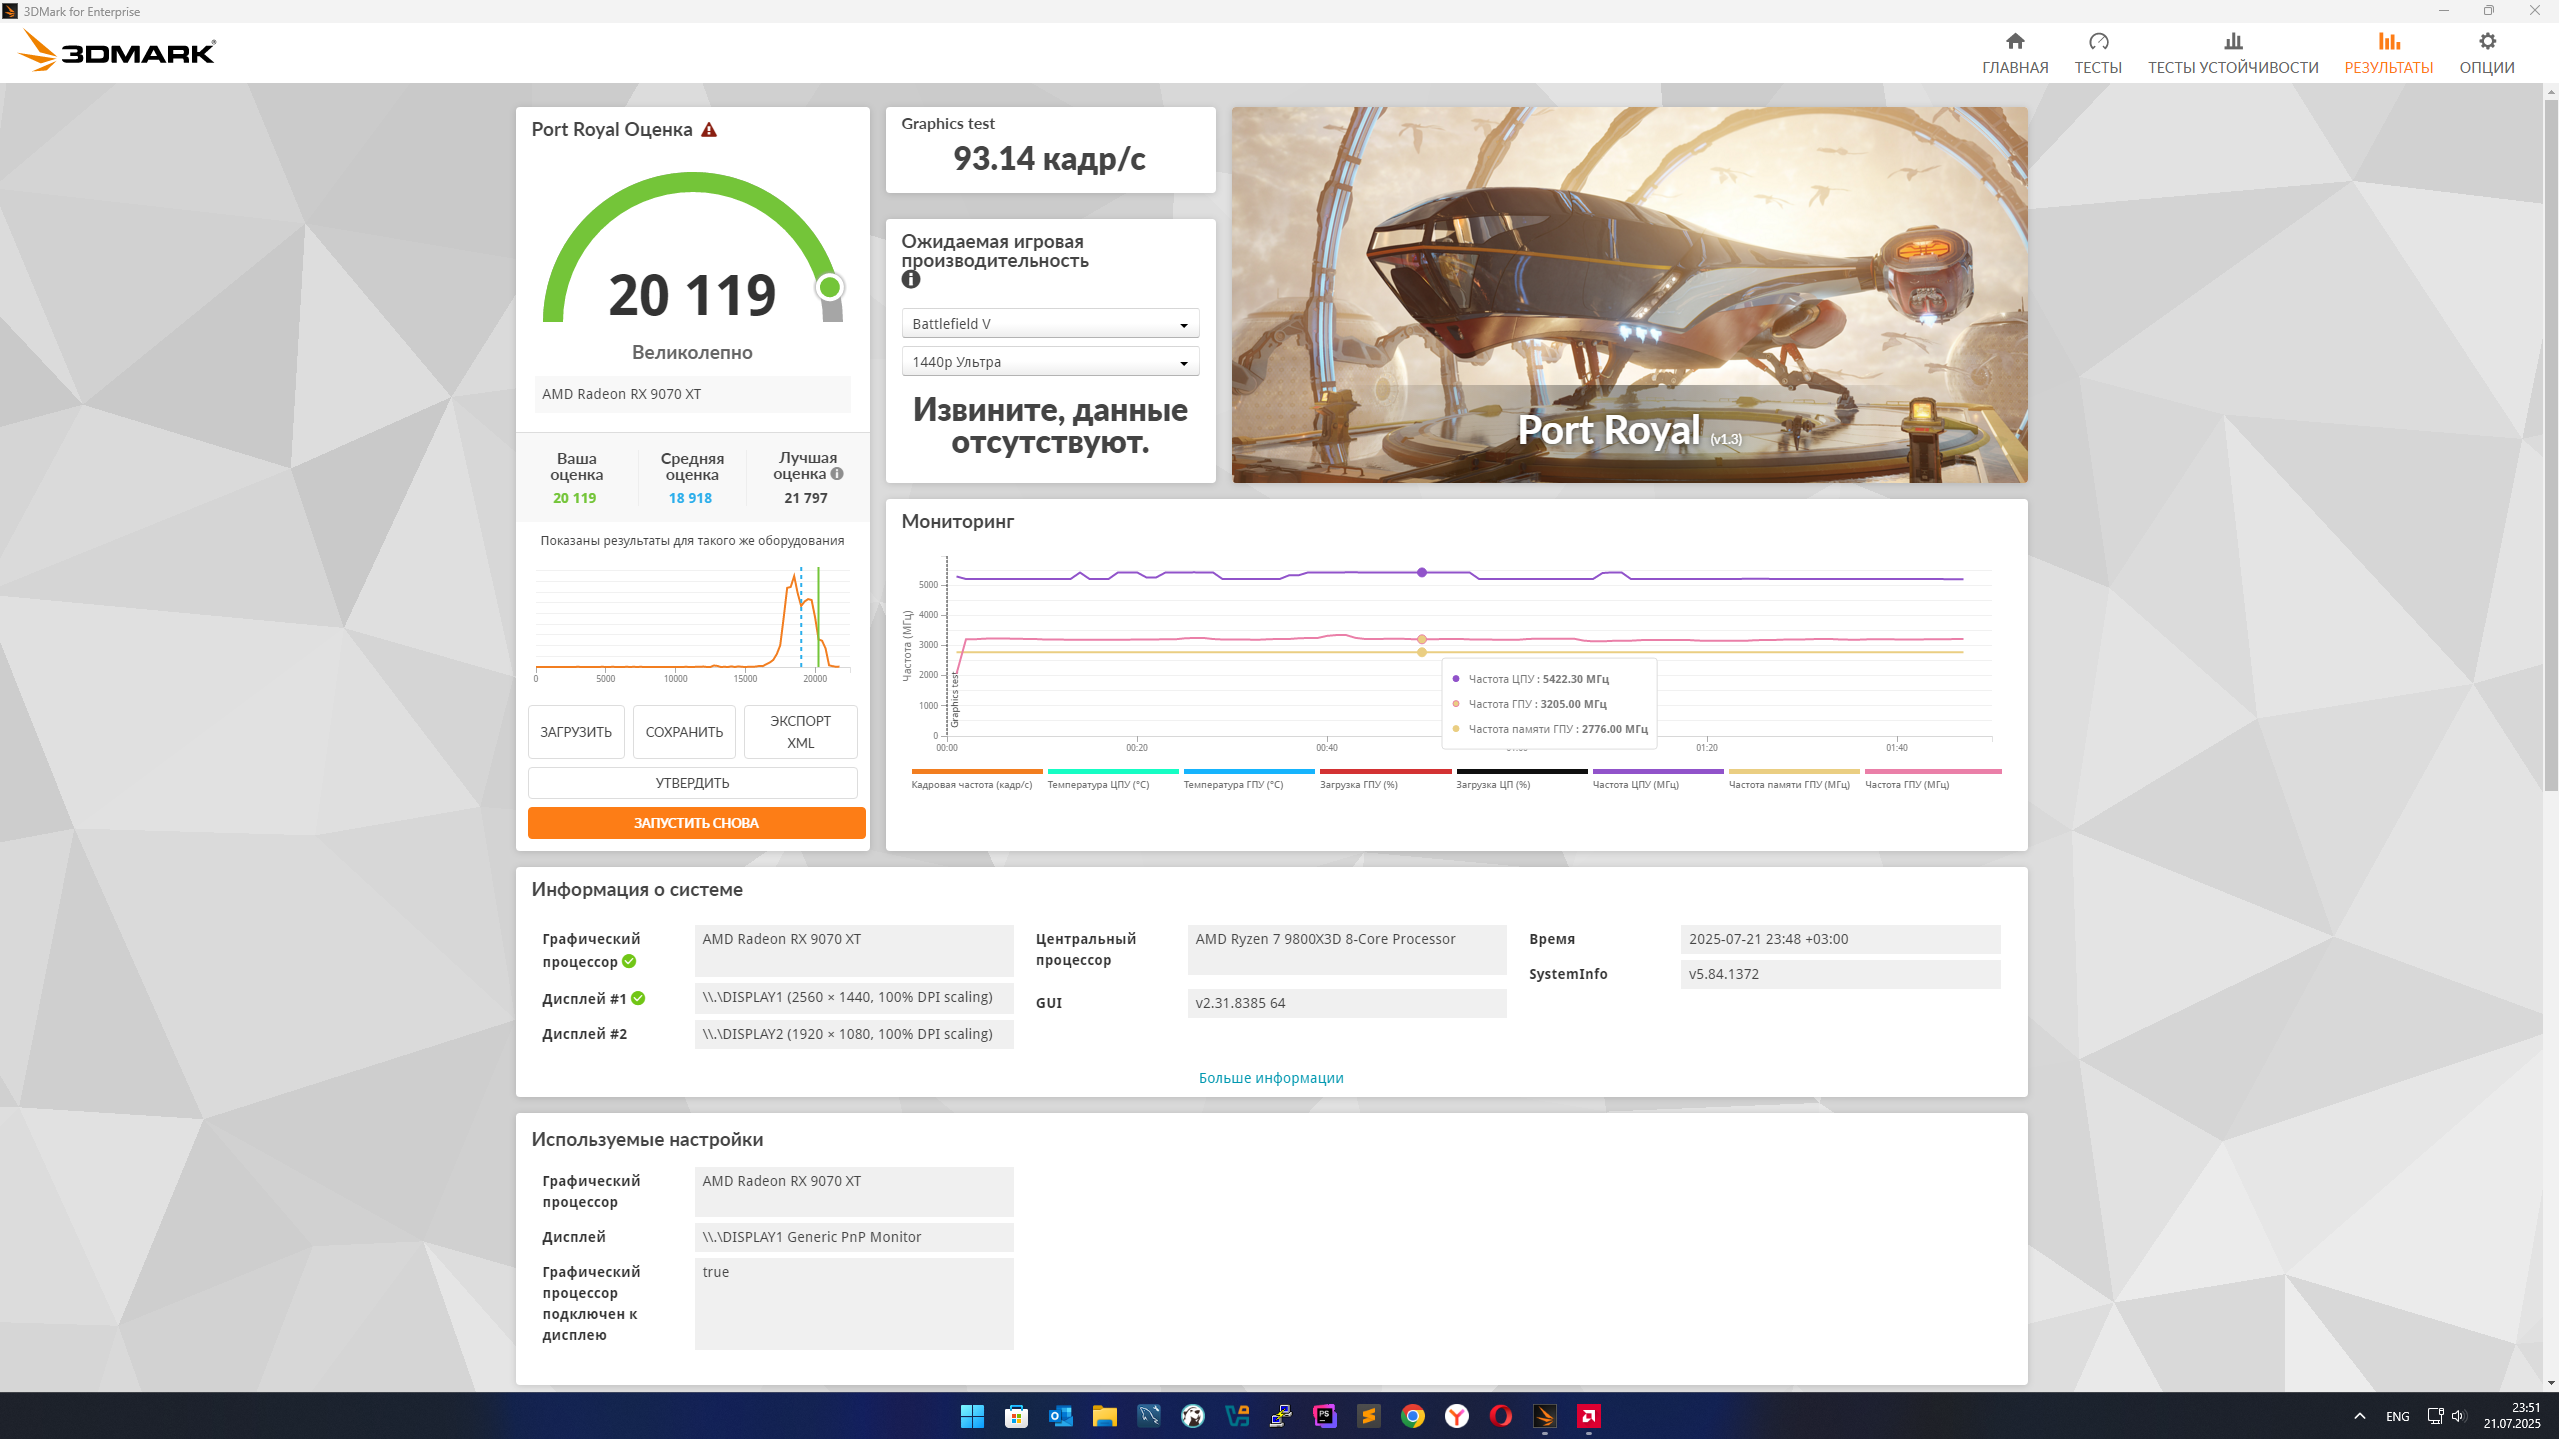The height and width of the screenshot is (1439, 2559).
Task: Switch to the stability tests tab
Action: [2232, 53]
